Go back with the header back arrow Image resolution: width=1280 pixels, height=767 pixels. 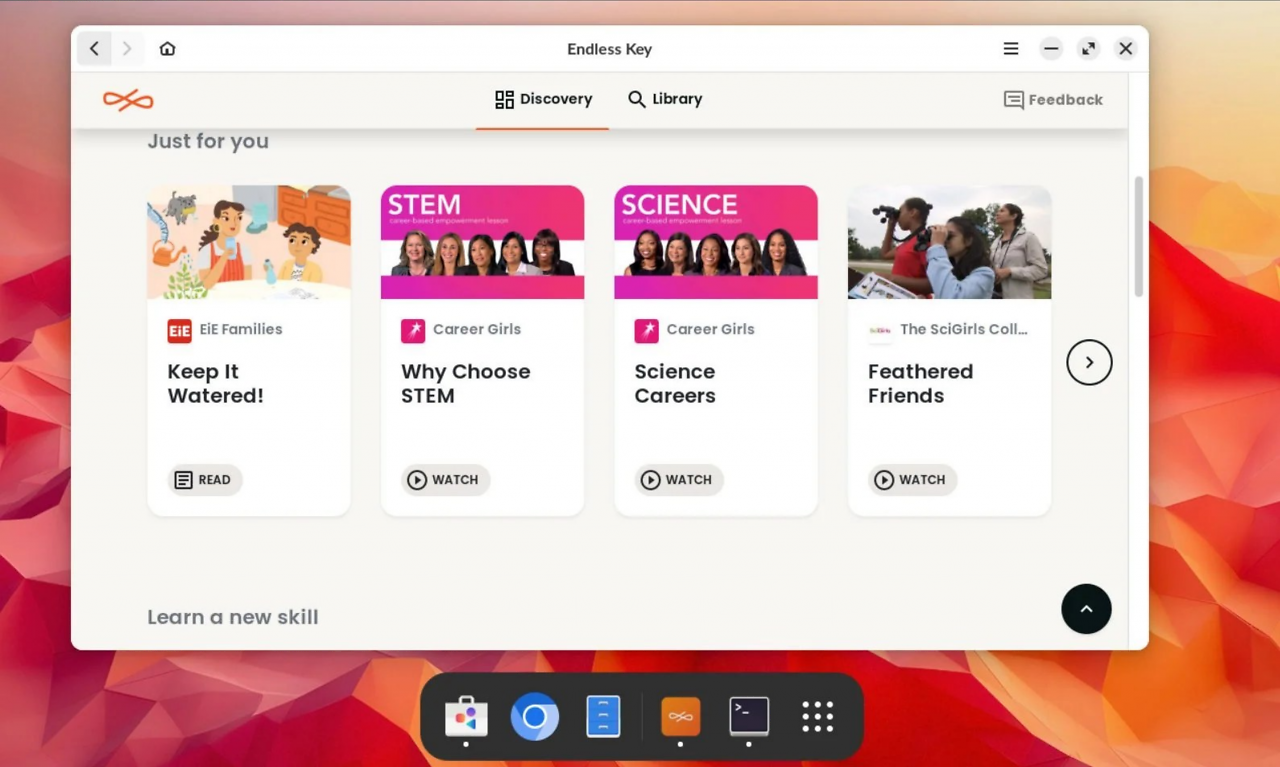pos(94,49)
